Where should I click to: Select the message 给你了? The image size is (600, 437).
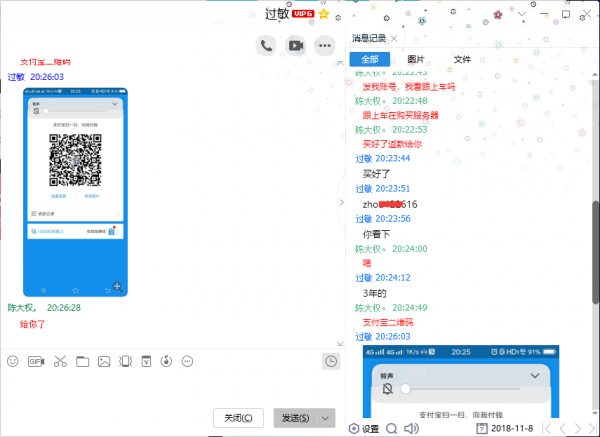(32, 324)
